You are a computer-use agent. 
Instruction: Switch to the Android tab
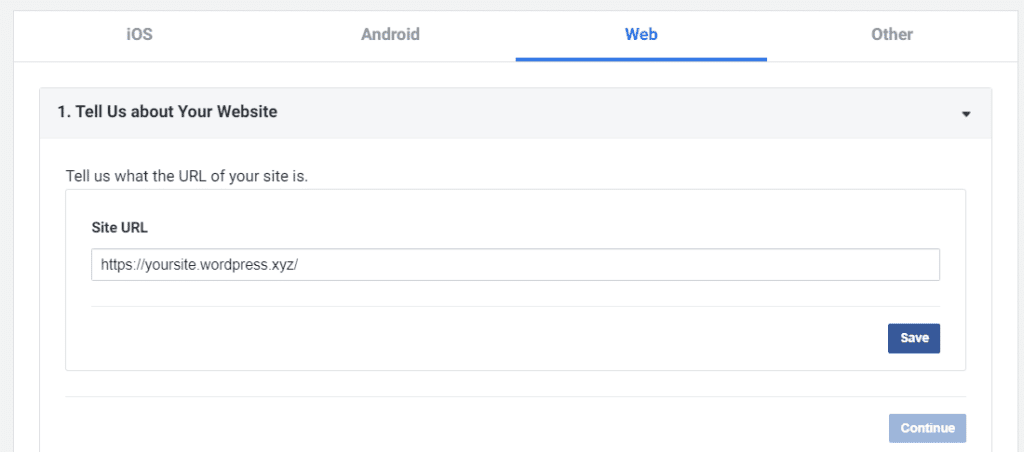(390, 34)
